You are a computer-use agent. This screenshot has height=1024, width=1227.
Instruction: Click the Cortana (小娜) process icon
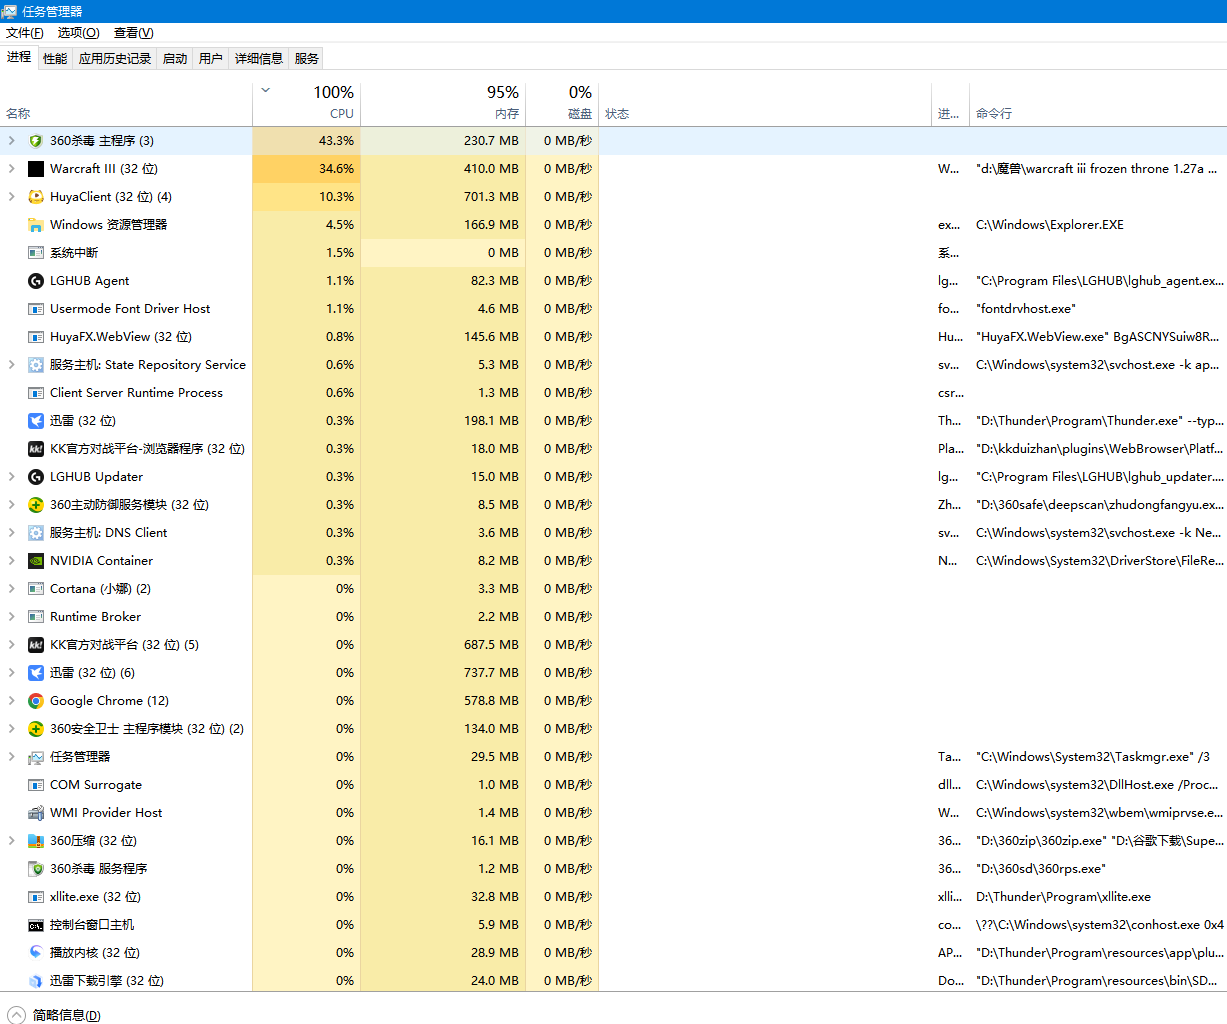point(36,589)
